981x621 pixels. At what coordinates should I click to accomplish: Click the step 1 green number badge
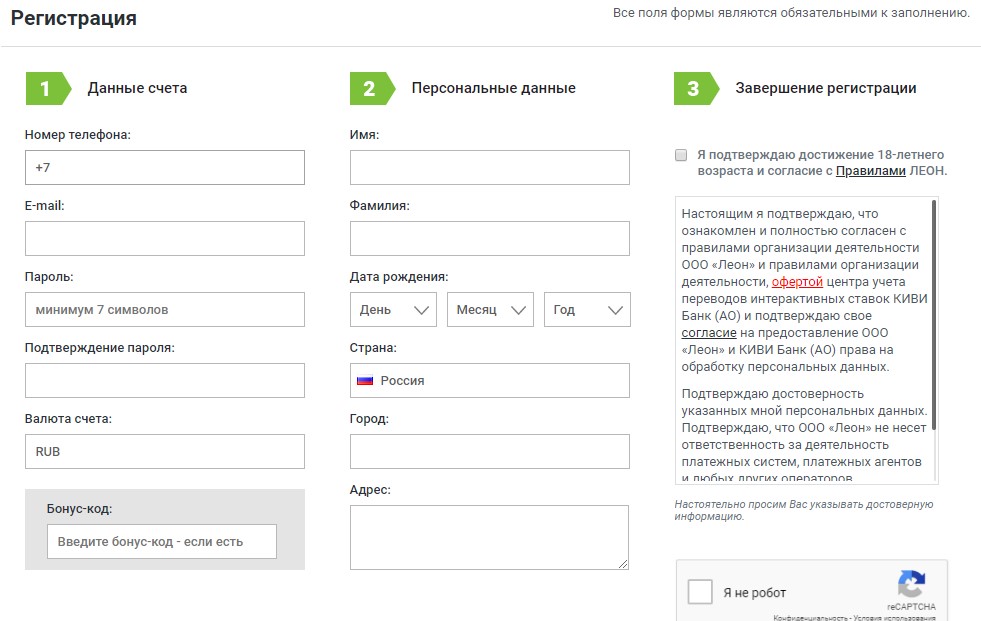point(45,88)
